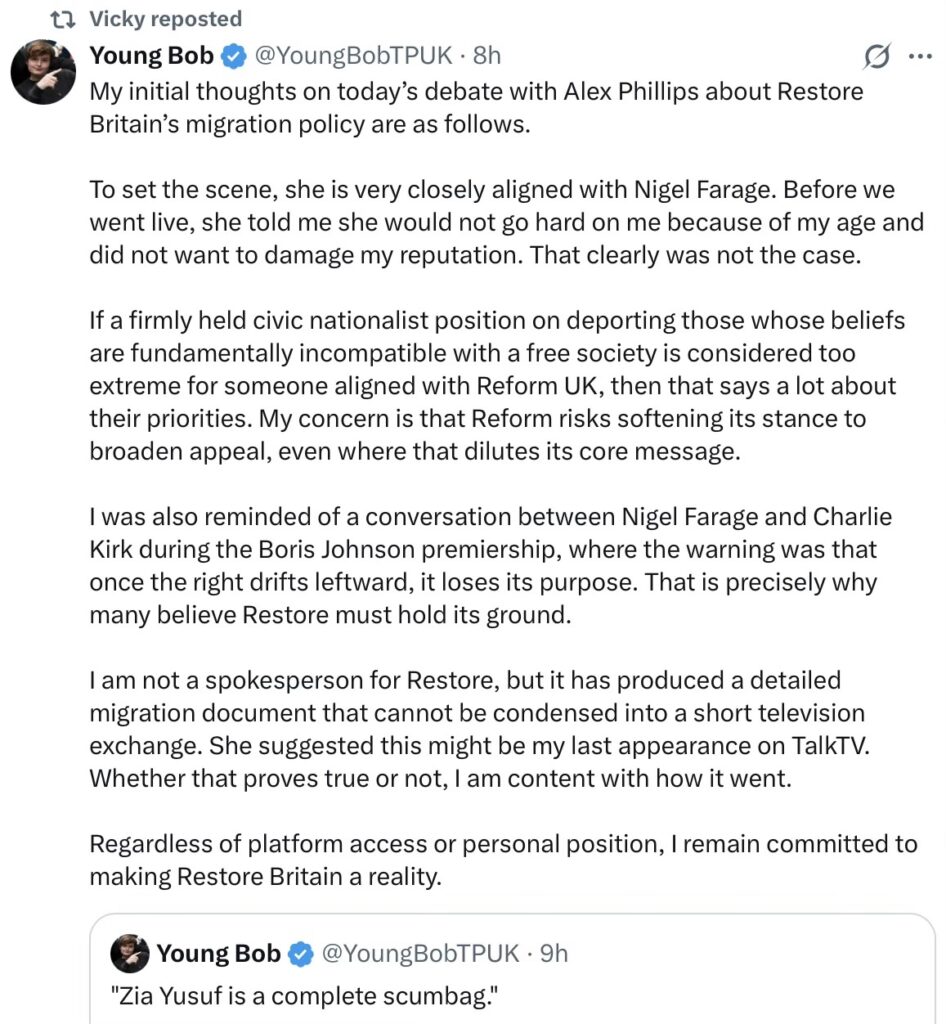Click the blue verified badge on main tweet

232,56
